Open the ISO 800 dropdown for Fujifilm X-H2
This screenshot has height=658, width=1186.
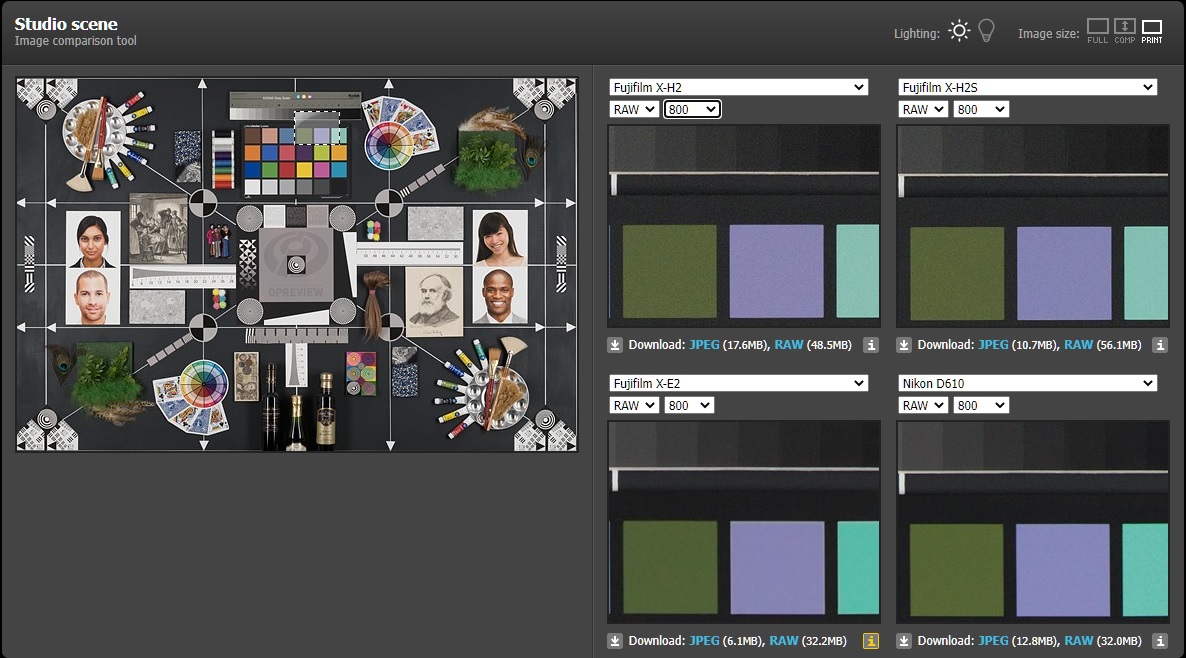coord(692,110)
